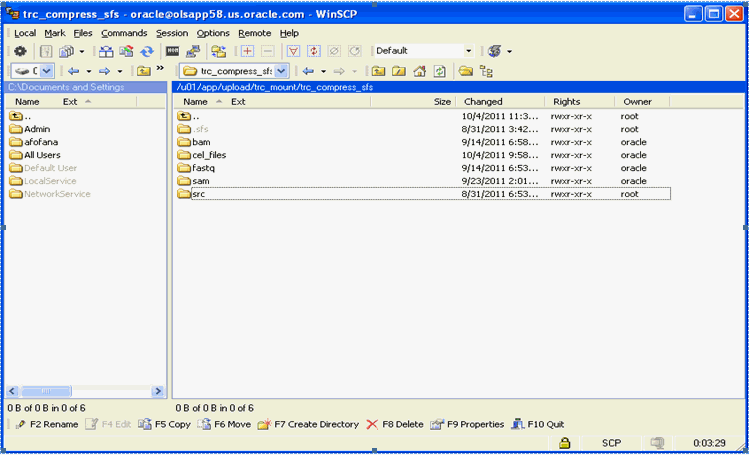Screen dimensions: 749x455
Task: Click the Queue view toolbar icon
Action: (x=66, y=51)
